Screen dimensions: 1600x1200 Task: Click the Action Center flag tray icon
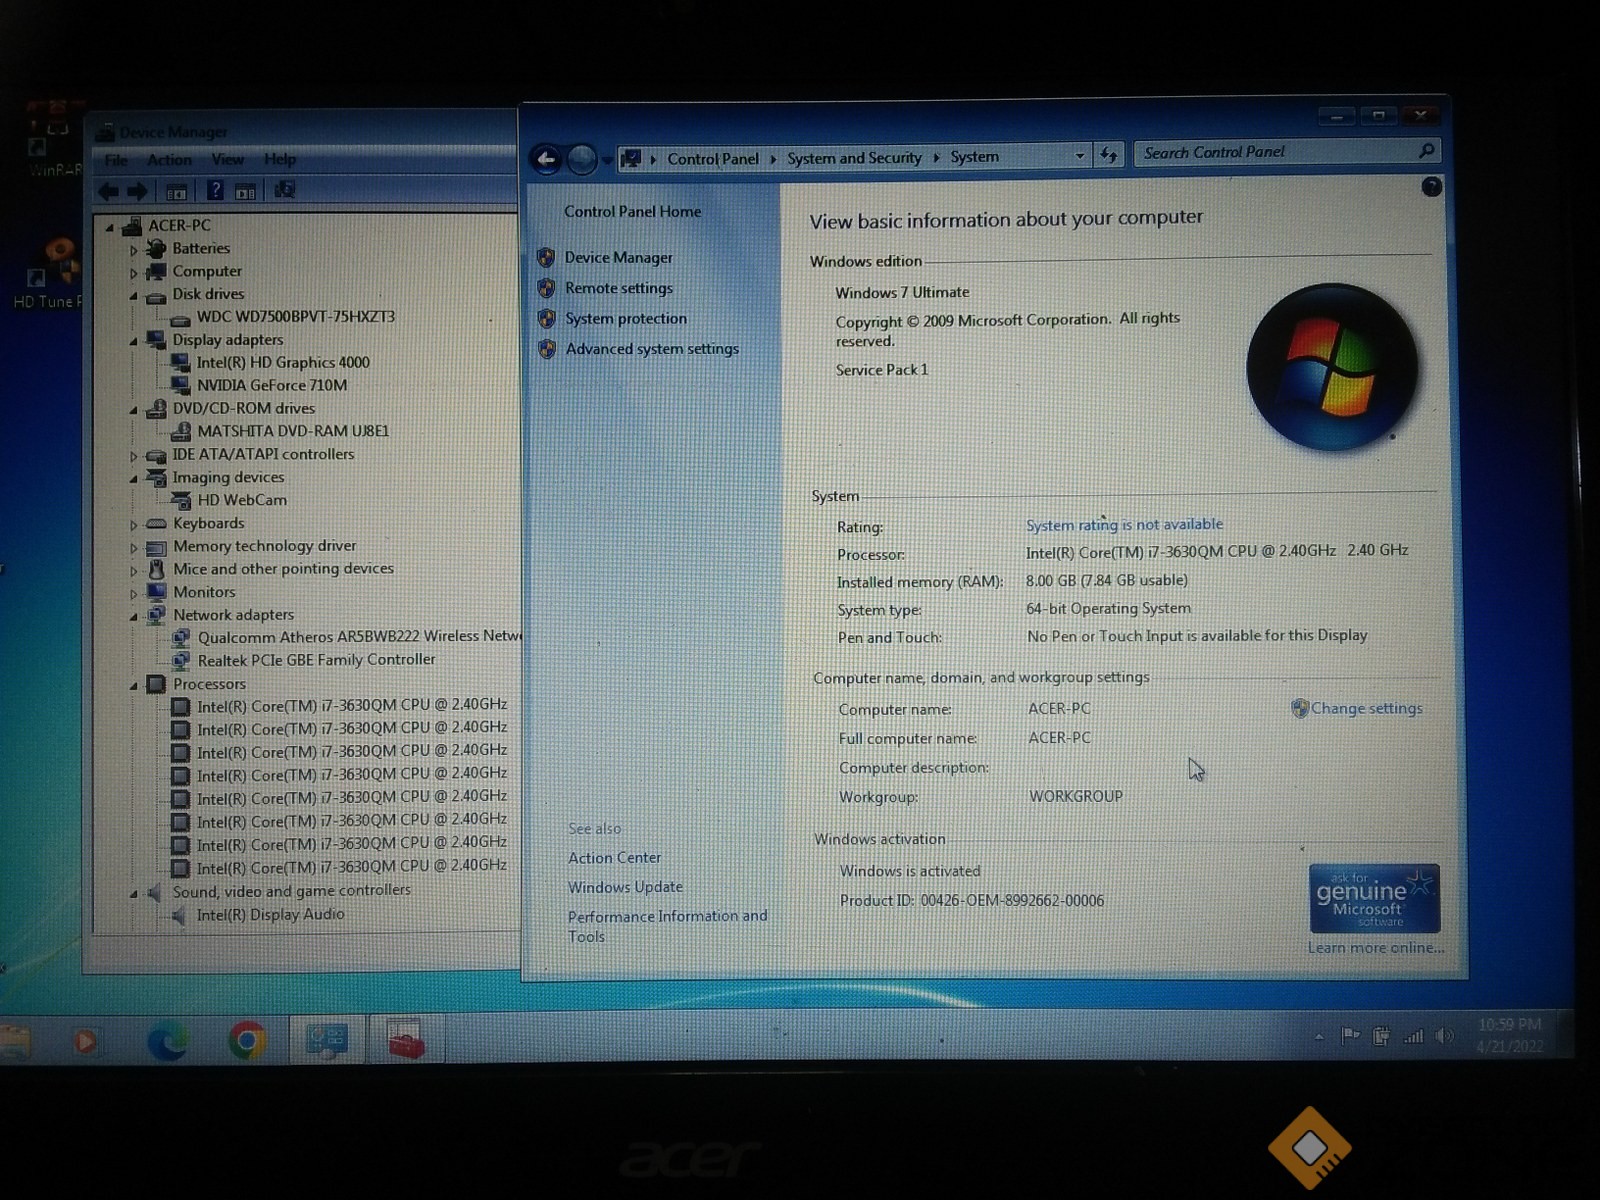[x=1350, y=1036]
